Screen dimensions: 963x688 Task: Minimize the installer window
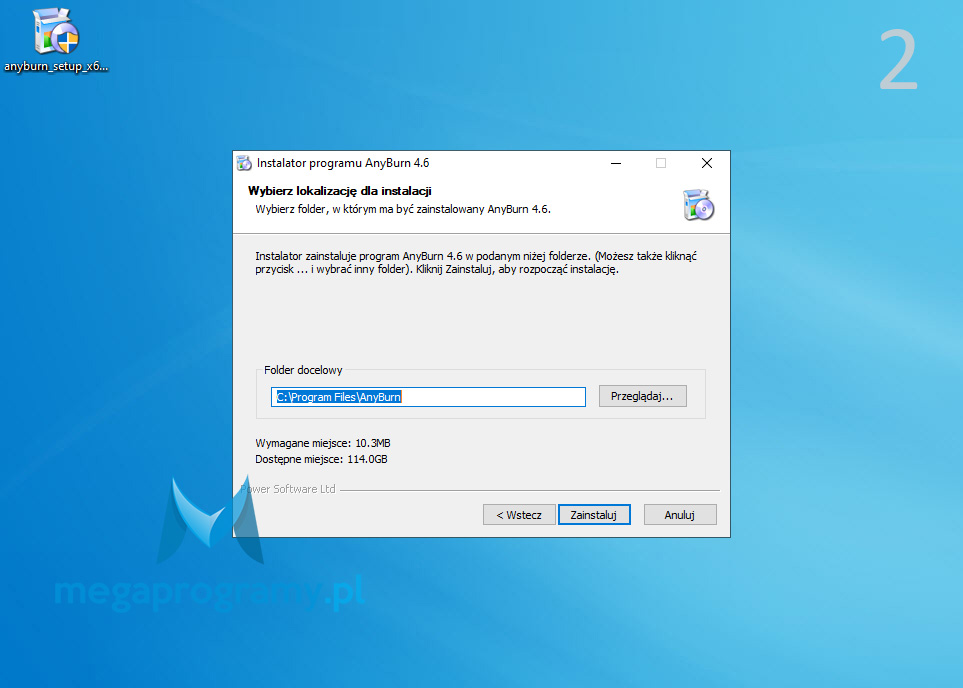[x=616, y=163]
